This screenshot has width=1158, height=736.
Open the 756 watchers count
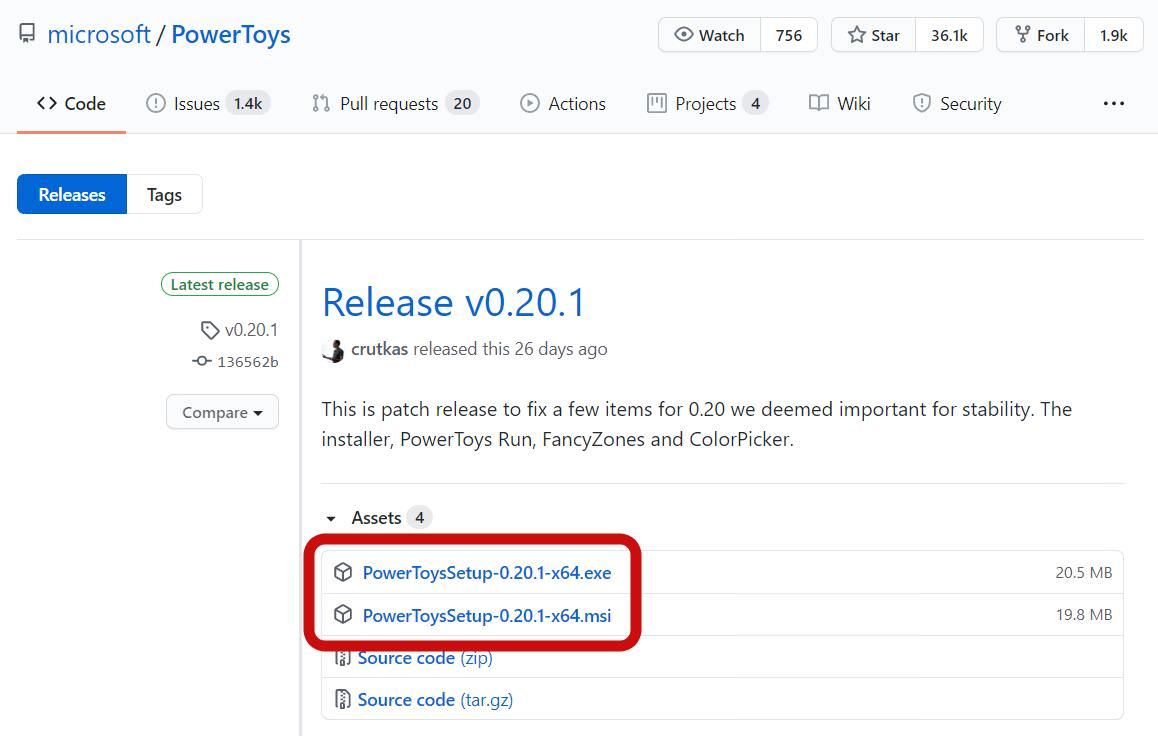[x=789, y=35]
